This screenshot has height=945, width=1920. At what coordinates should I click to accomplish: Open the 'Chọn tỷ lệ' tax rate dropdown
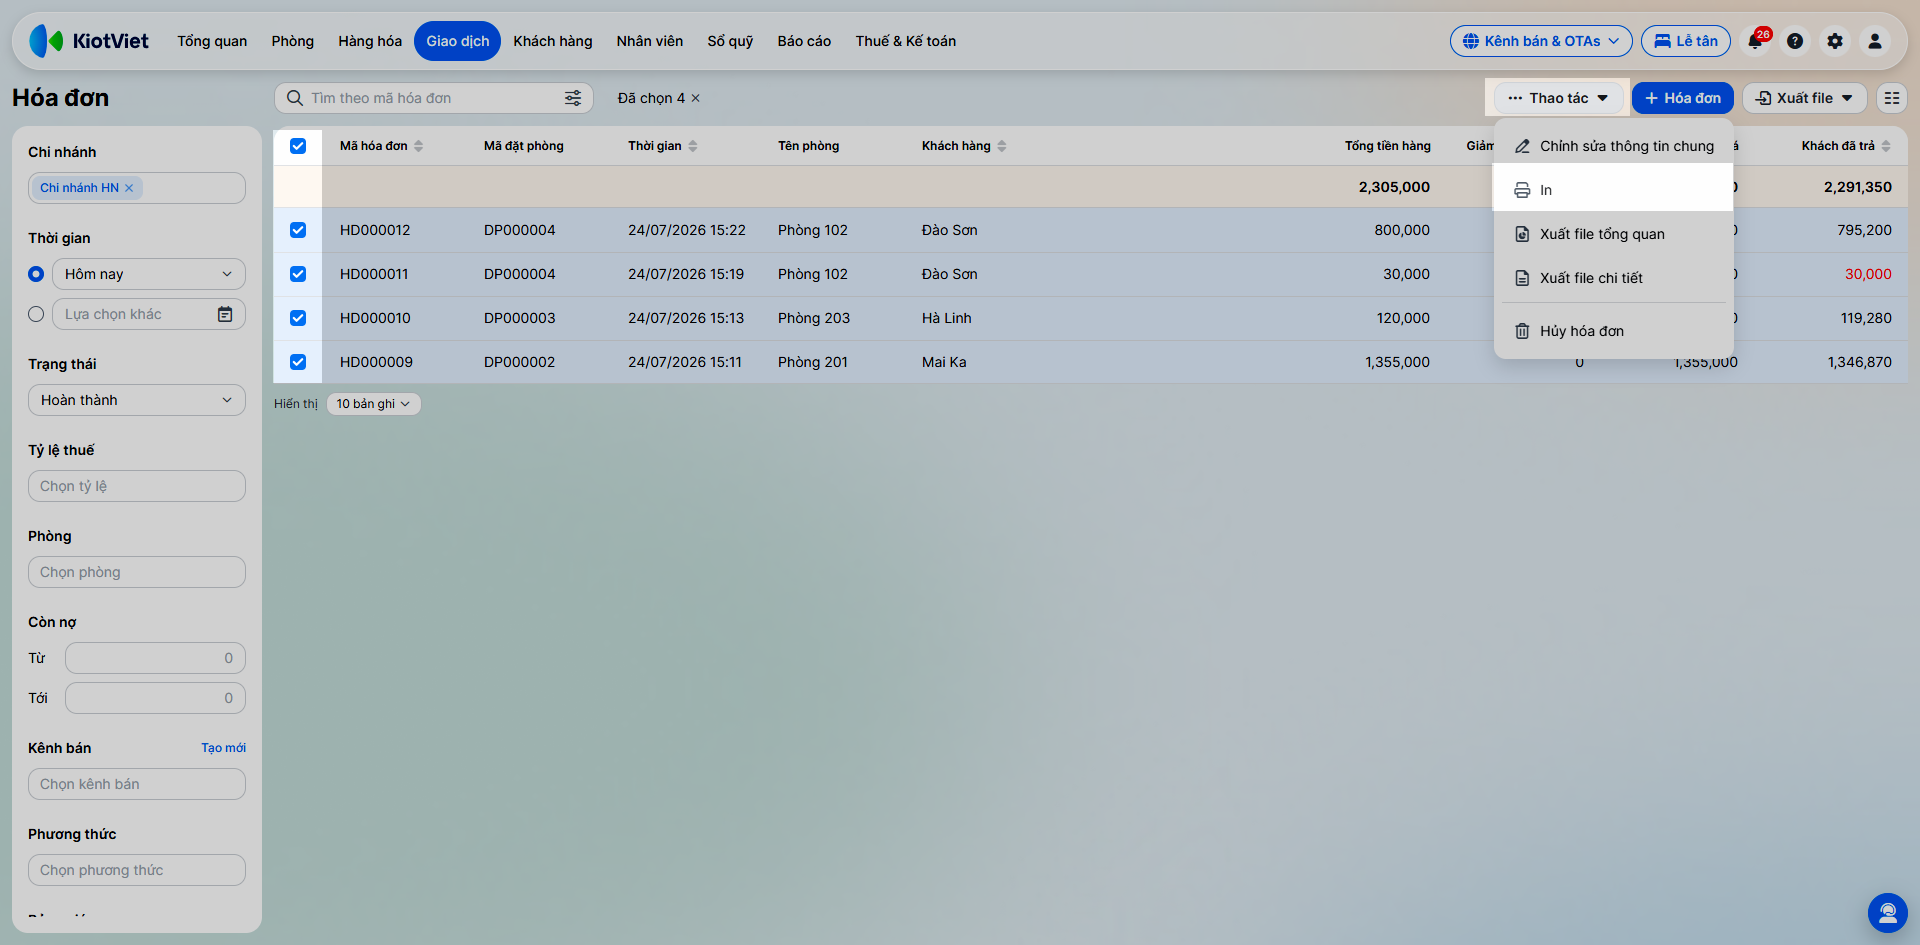(137, 486)
